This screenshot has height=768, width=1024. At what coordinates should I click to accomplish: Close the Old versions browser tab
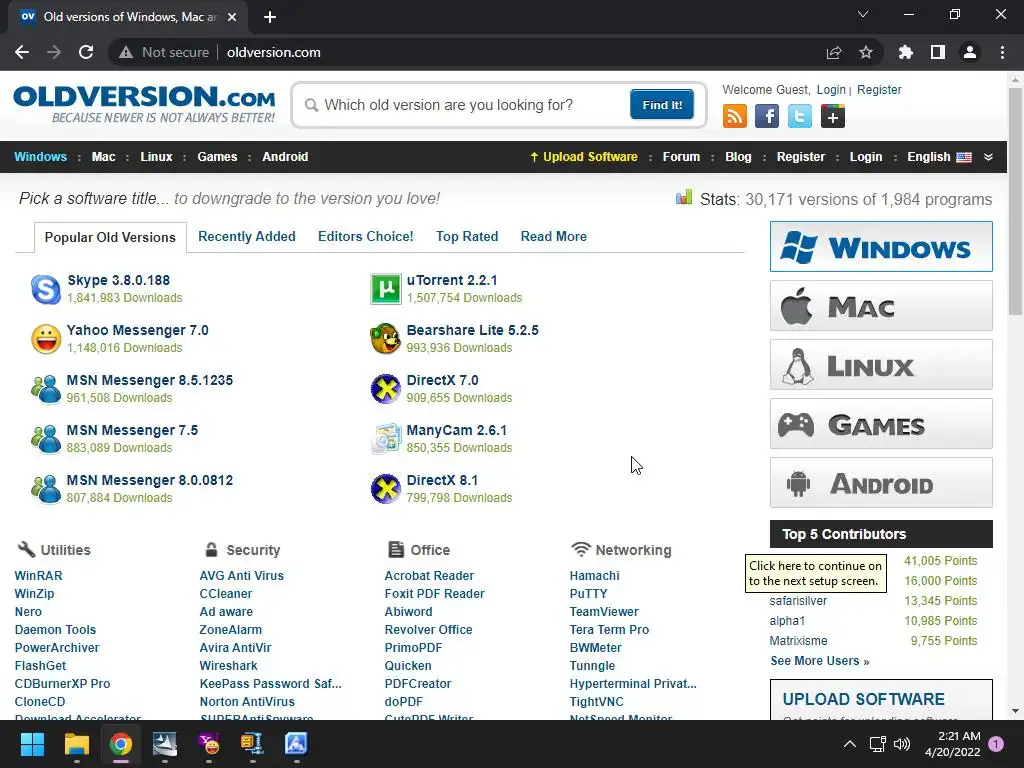pos(231,17)
